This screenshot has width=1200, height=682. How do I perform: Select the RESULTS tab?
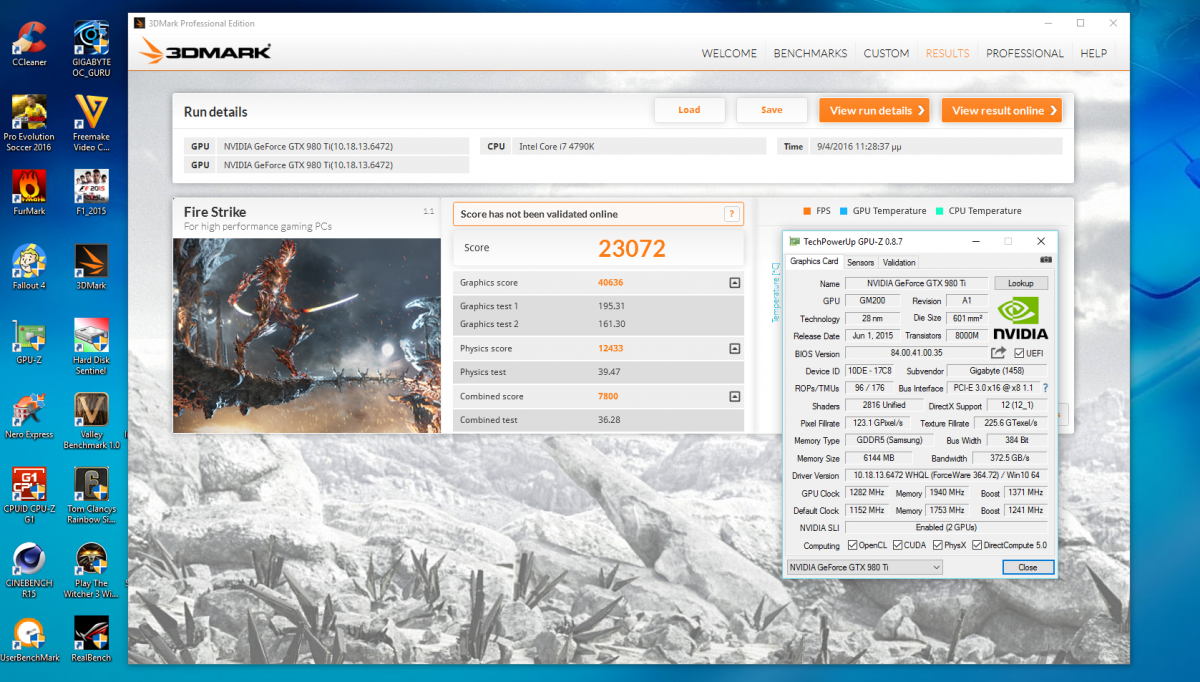tap(947, 54)
